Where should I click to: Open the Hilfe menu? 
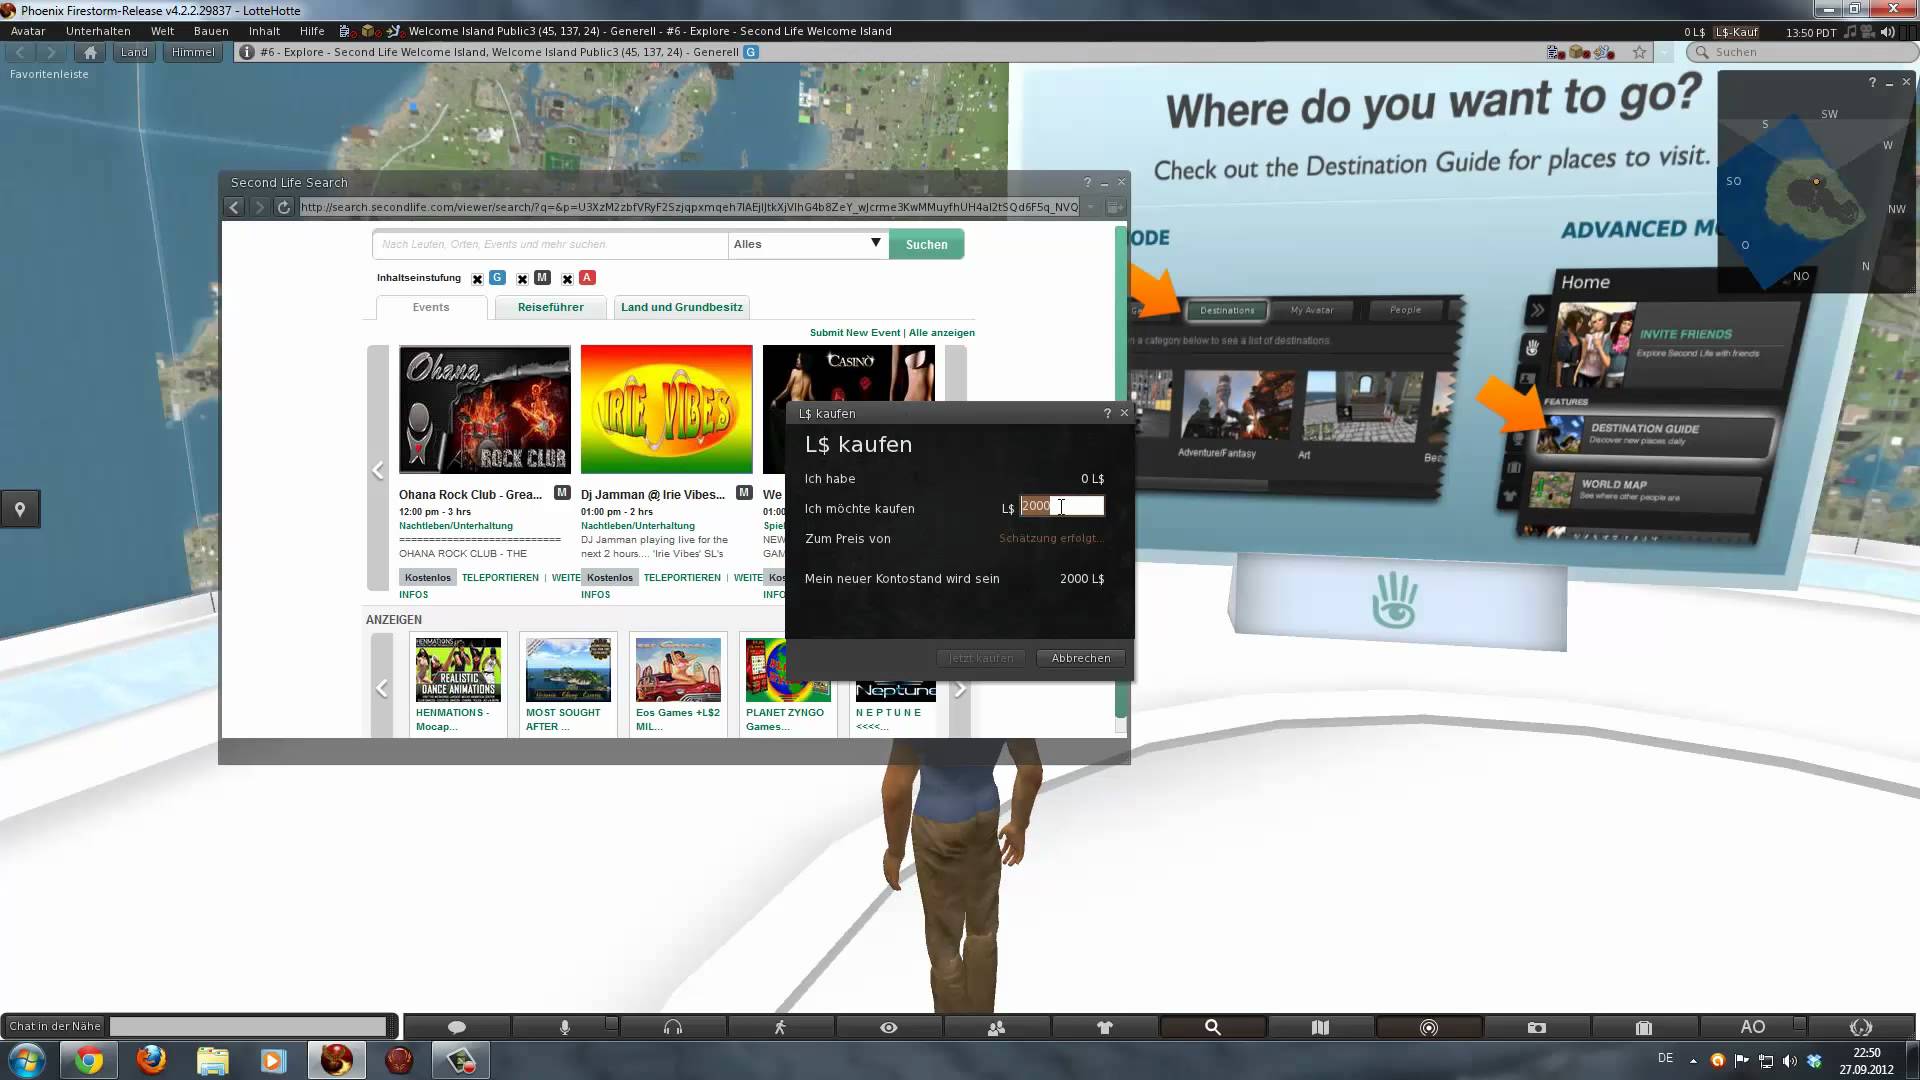(x=312, y=31)
